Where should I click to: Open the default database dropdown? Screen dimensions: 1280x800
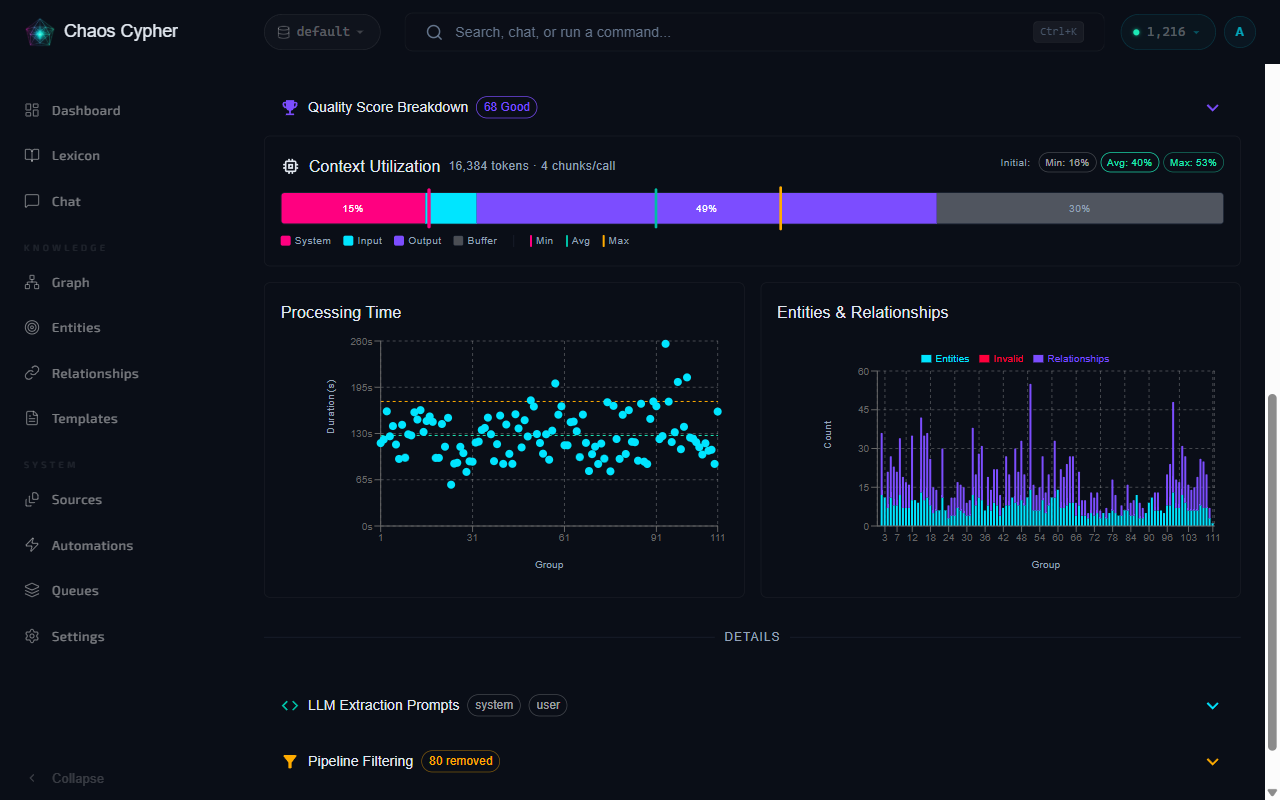click(322, 32)
